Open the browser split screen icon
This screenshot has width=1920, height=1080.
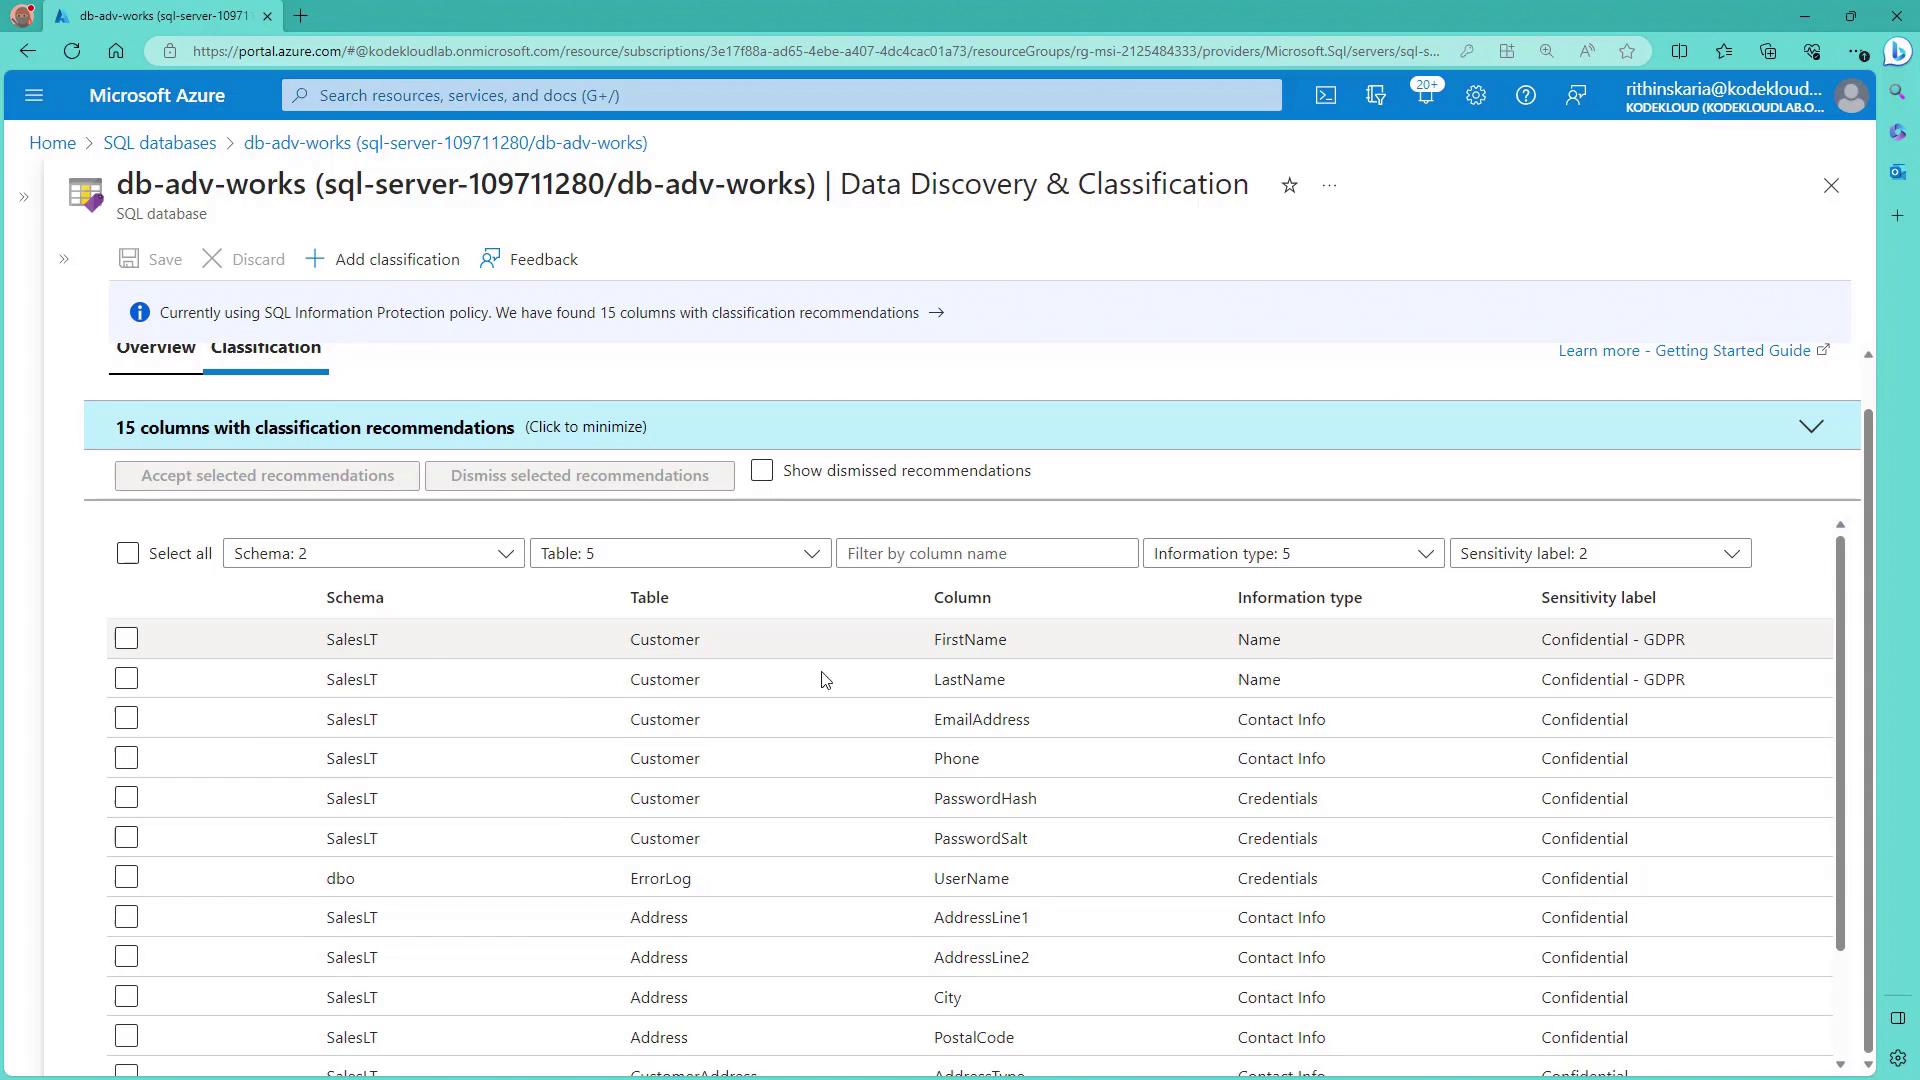click(x=1679, y=51)
